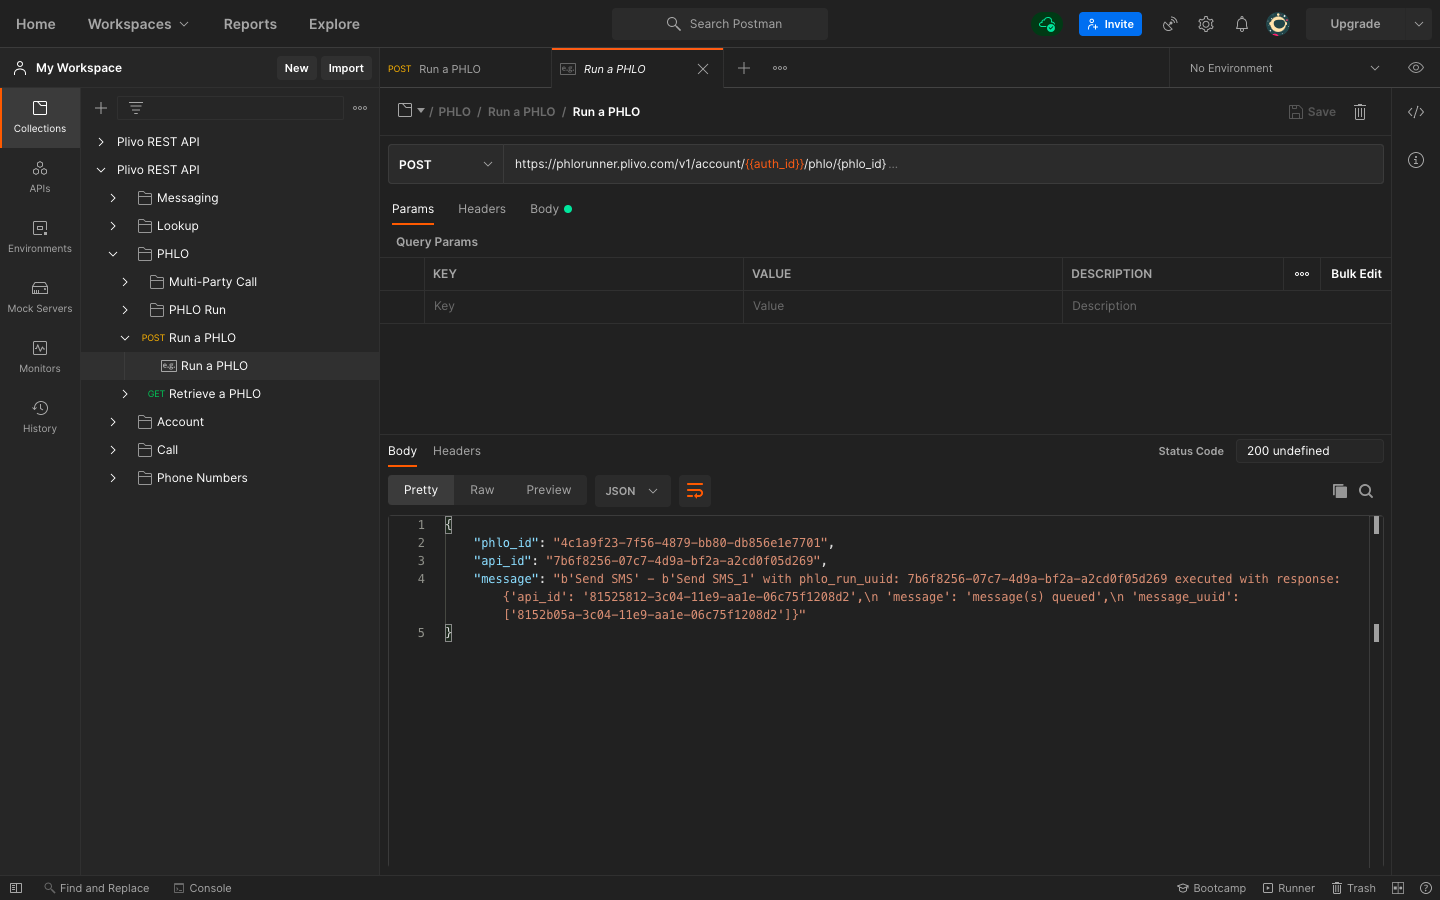Switch to the request Body tab
This screenshot has width=1440, height=900.
coord(550,209)
